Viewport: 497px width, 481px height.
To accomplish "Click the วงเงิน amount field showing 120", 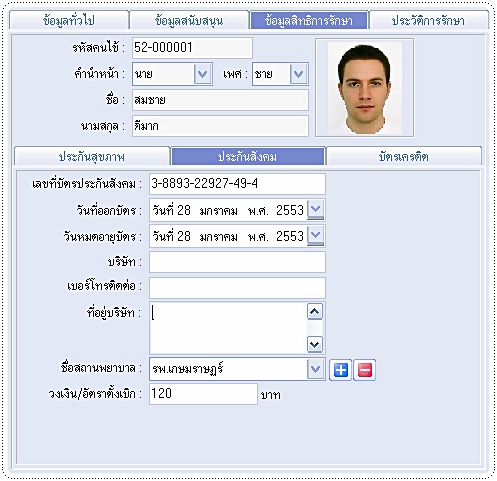I will tap(203, 394).
